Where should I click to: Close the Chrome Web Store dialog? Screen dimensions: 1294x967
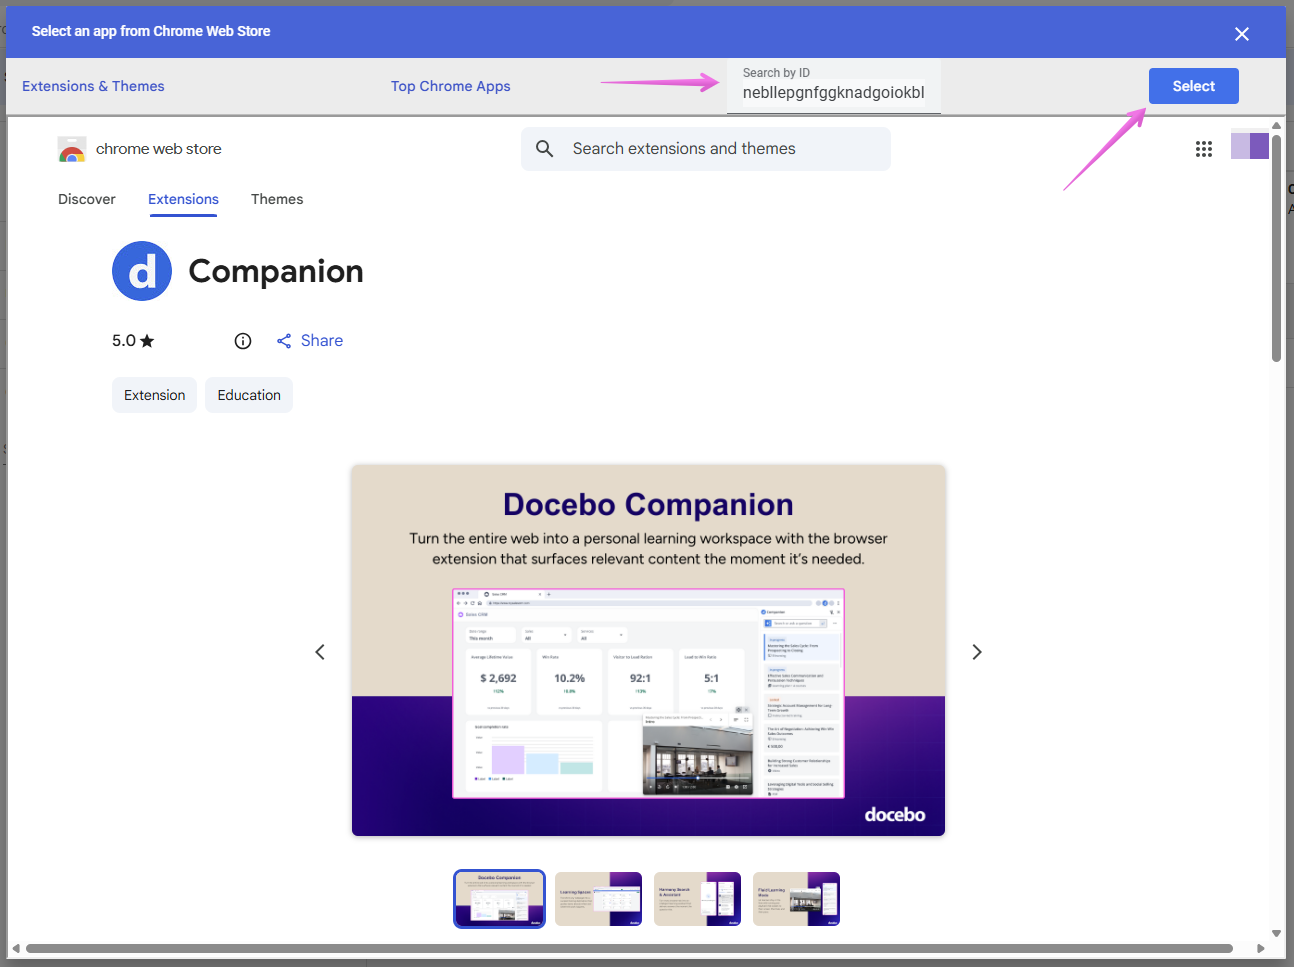pyautogui.click(x=1242, y=34)
